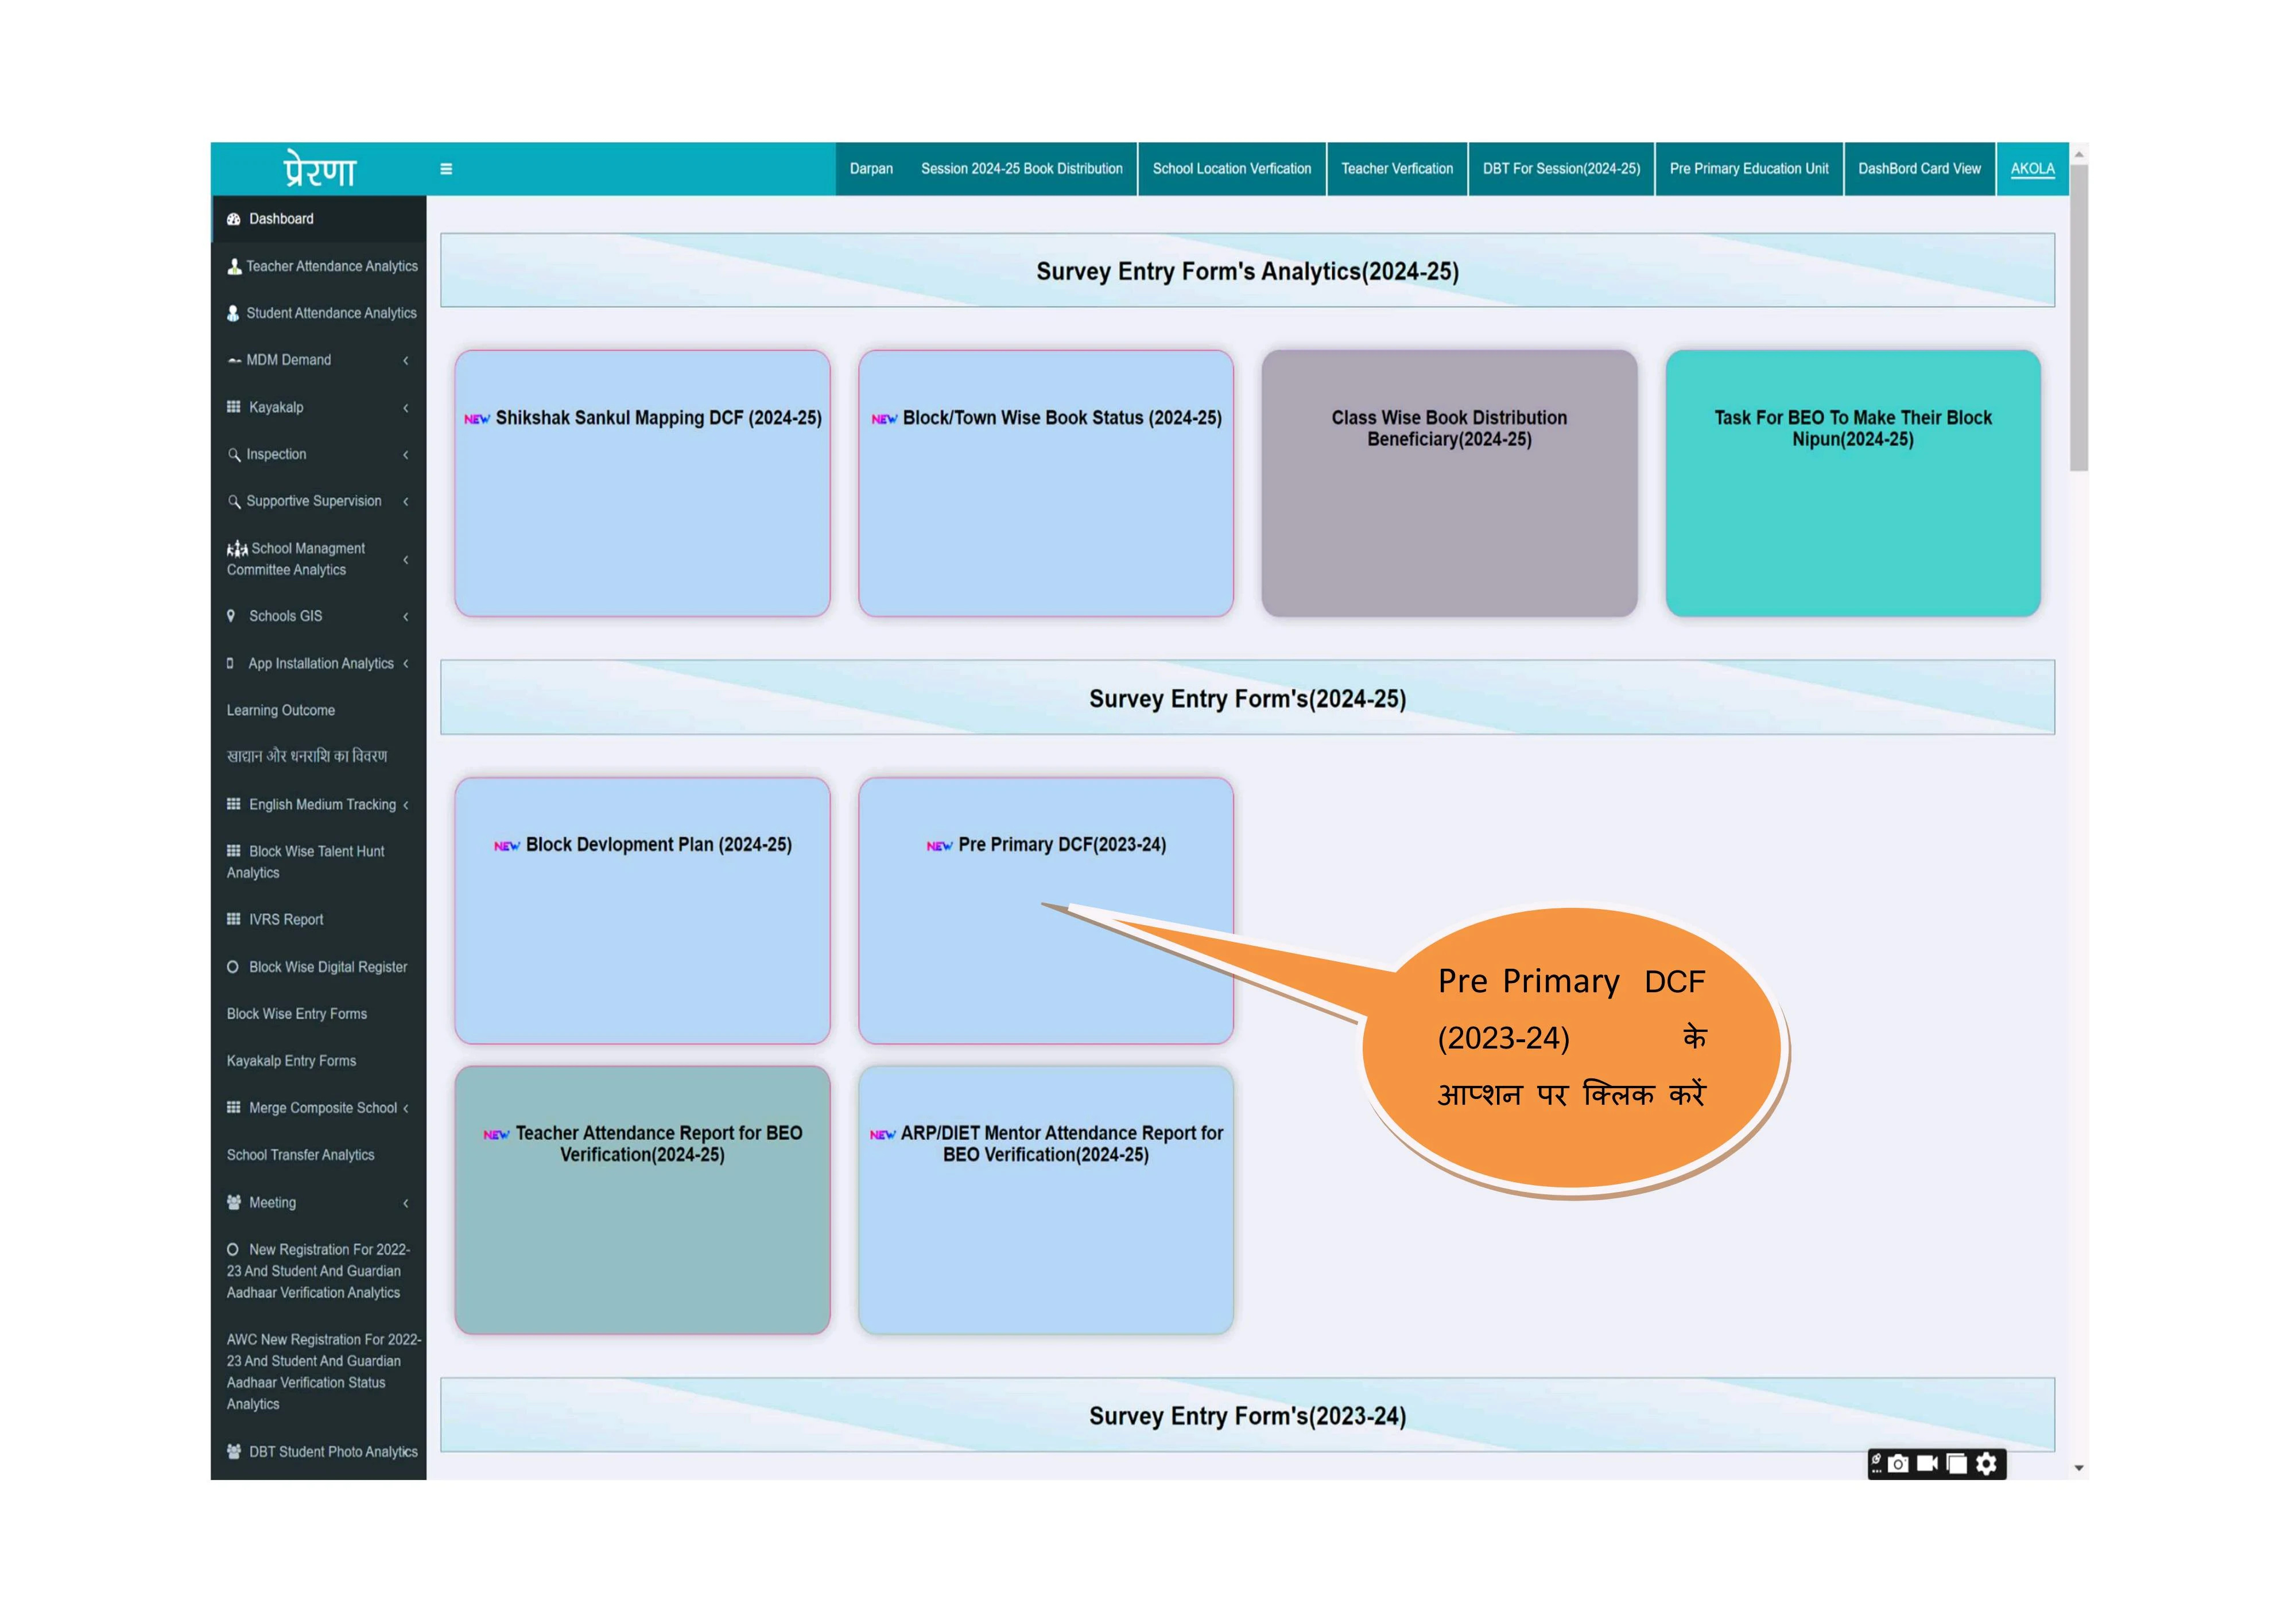Open Student Attendance Analytics sidebar item
The image size is (2296, 1623).
pos(331,313)
